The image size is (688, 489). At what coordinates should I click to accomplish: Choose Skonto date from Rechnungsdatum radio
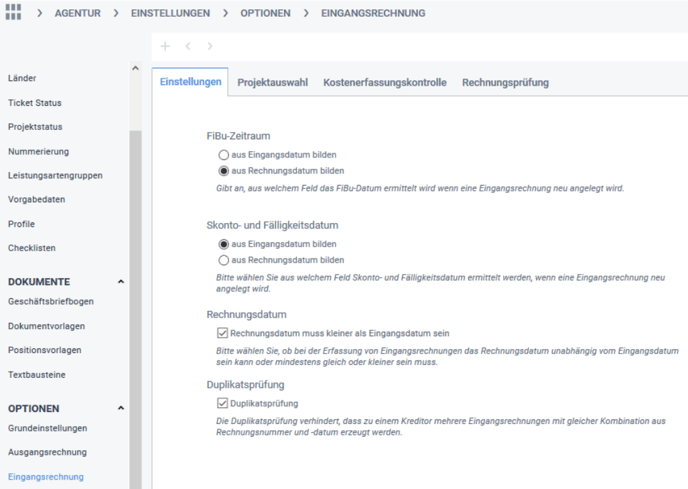click(x=223, y=260)
